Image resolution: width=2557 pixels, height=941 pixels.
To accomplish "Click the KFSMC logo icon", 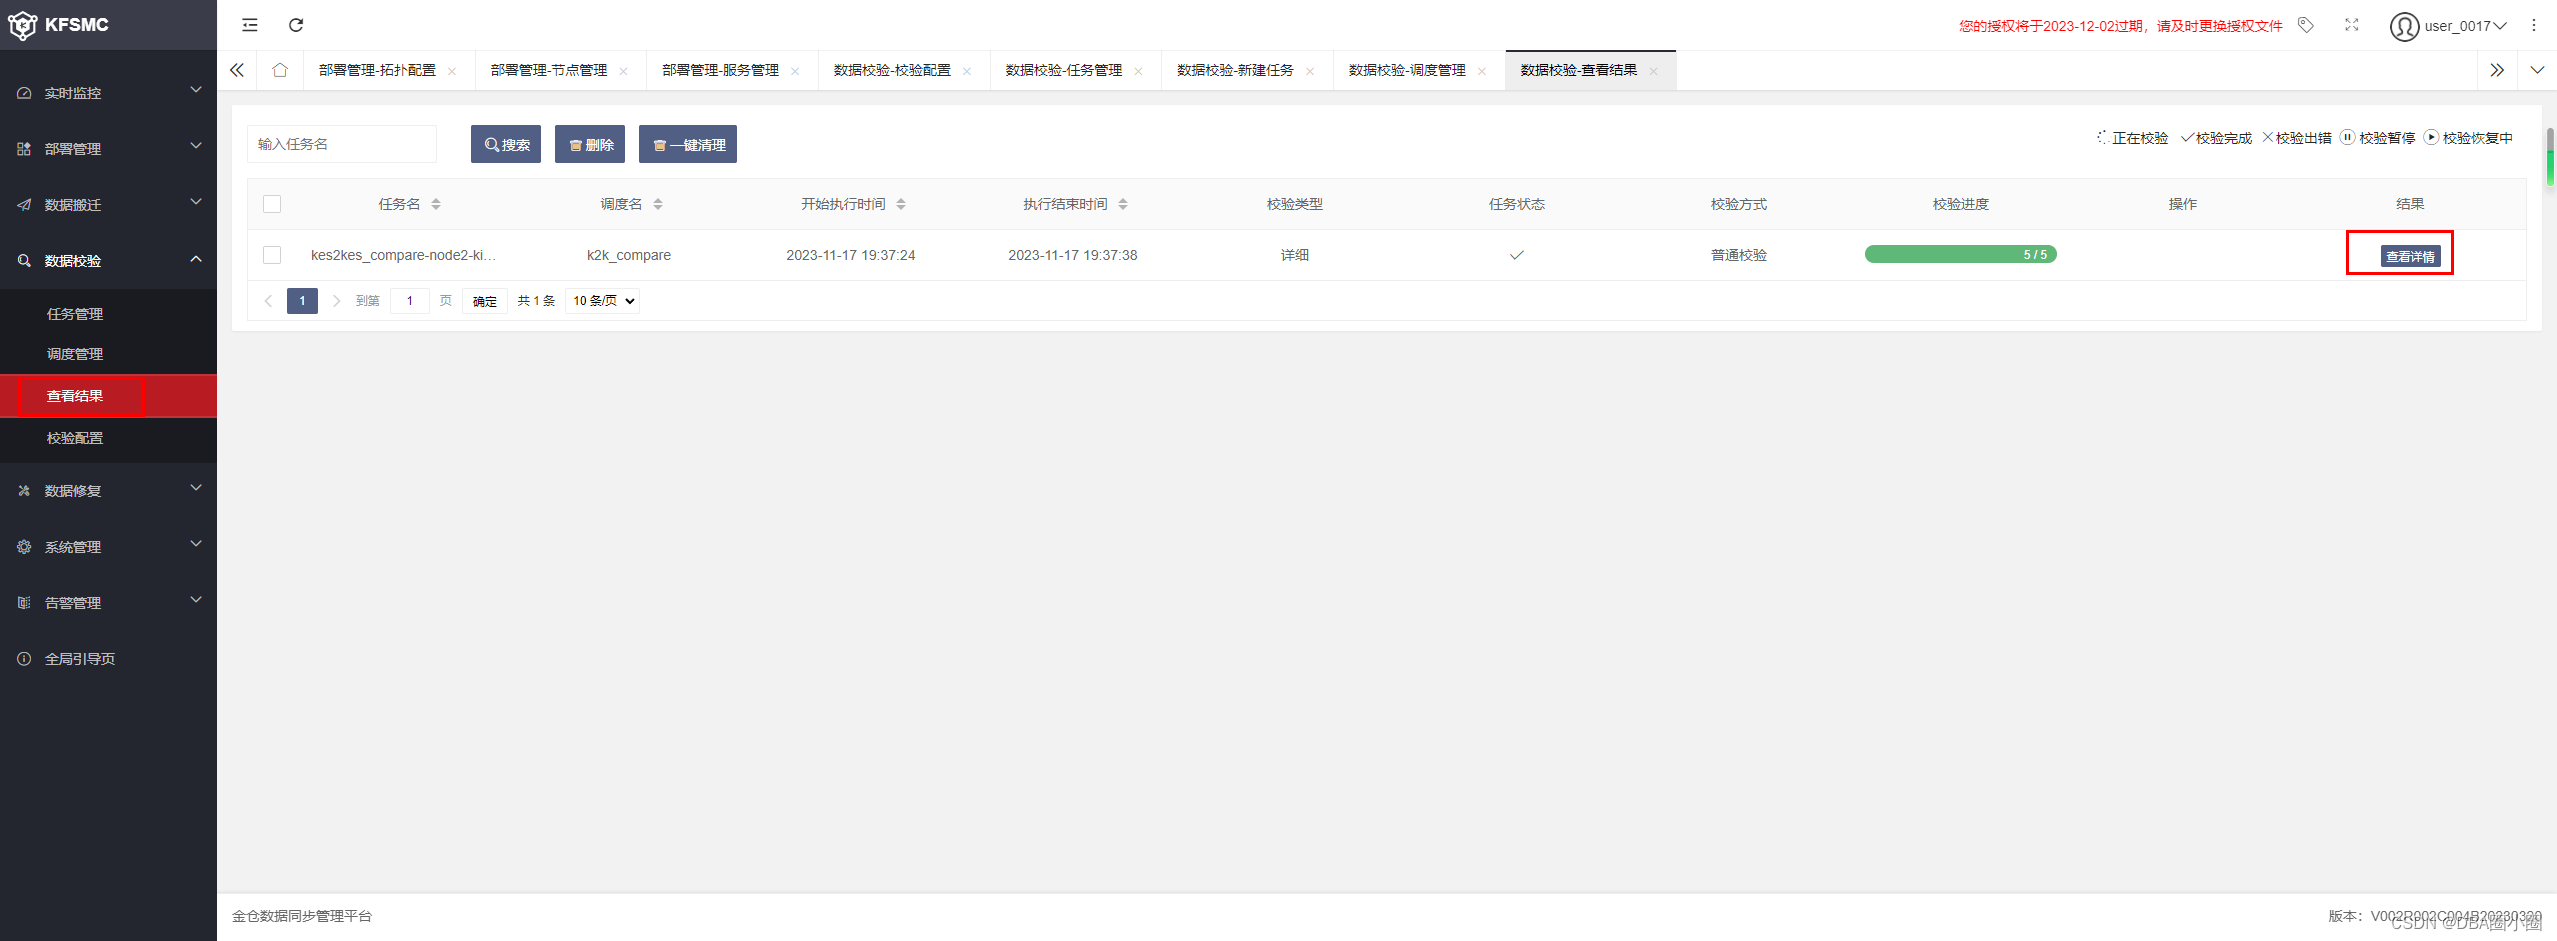I will pos(22,25).
